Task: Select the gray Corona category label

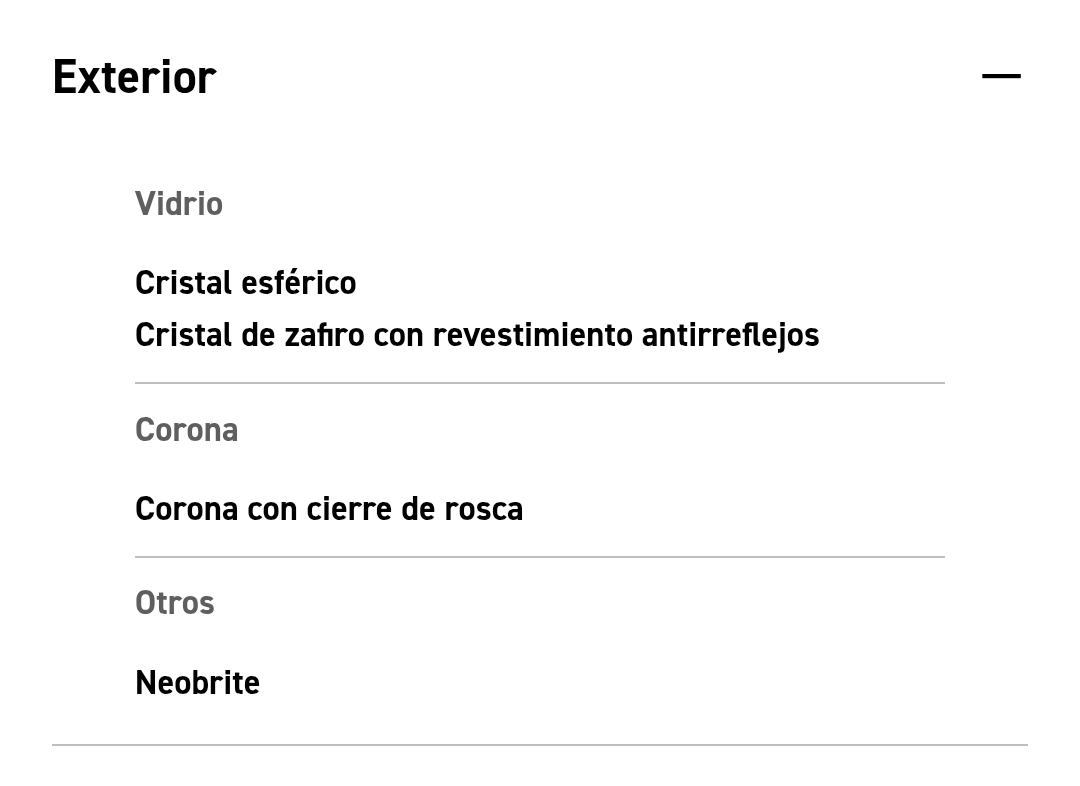Action: pyautogui.click(x=186, y=430)
